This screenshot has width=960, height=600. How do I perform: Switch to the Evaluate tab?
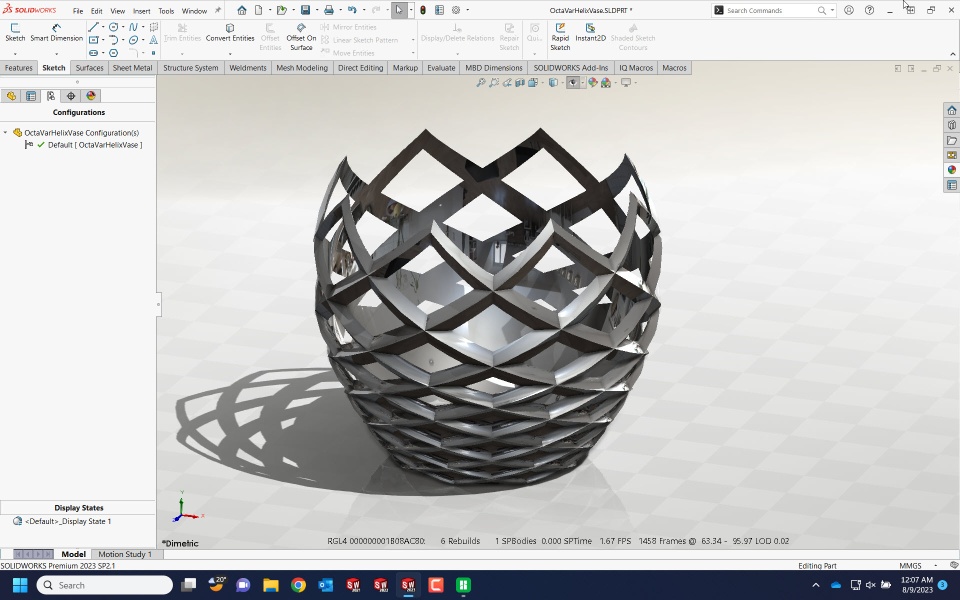pyautogui.click(x=441, y=68)
